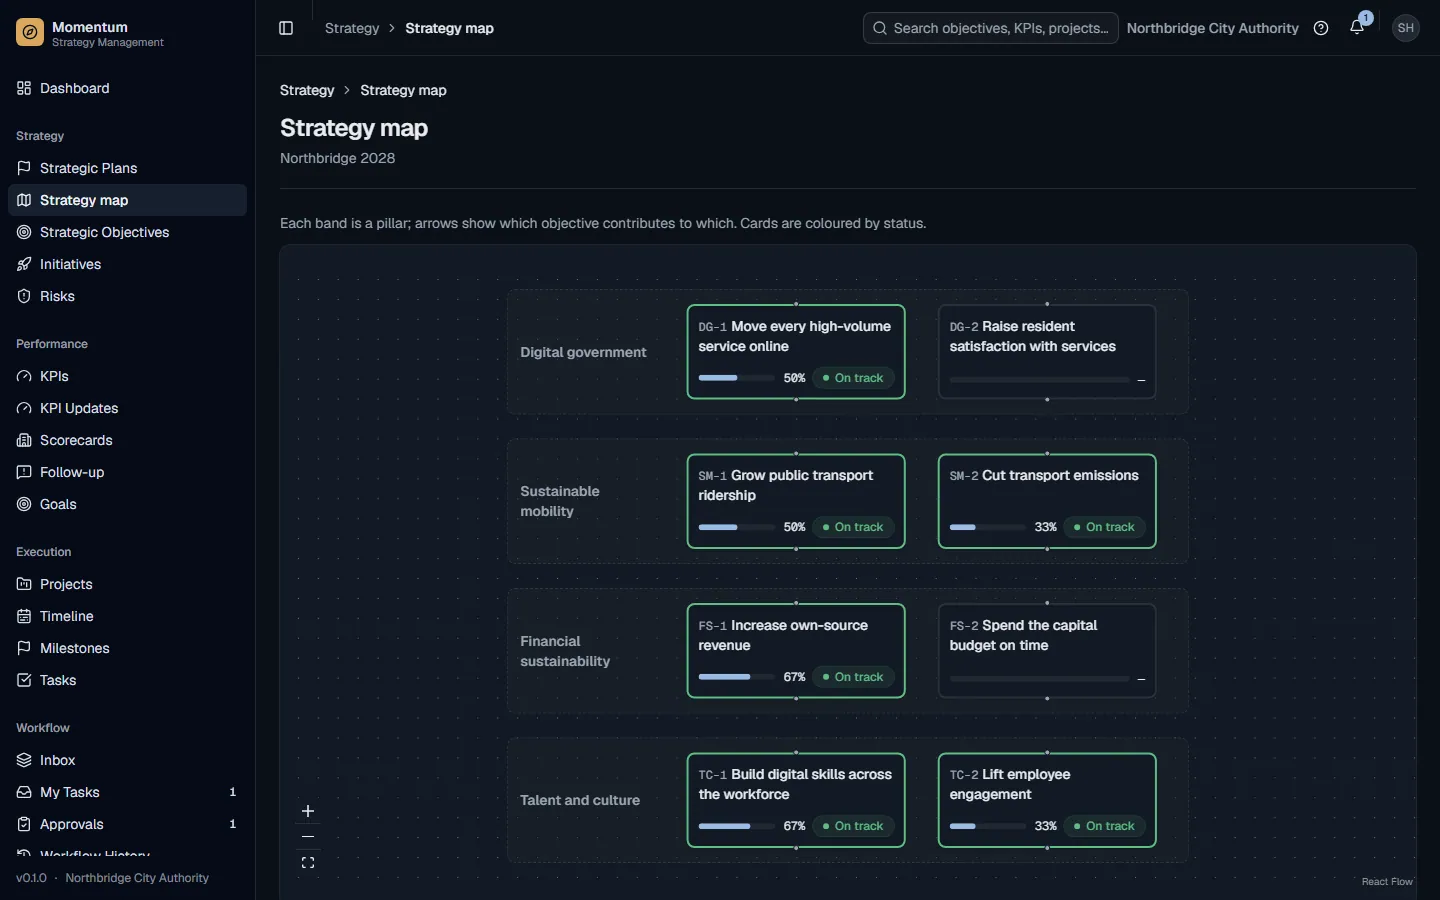Viewport: 1440px width, 900px height.
Task: Open the SH user avatar menu
Action: (1406, 28)
